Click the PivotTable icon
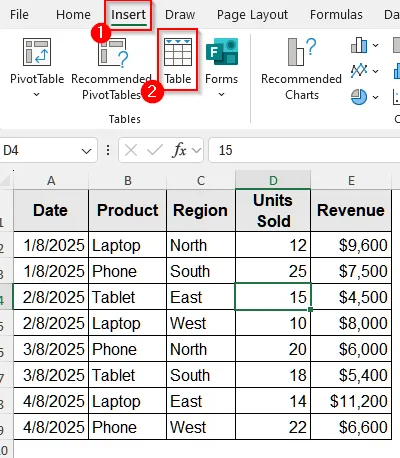Viewport: 400px width, 458px height. tap(37, 52)
